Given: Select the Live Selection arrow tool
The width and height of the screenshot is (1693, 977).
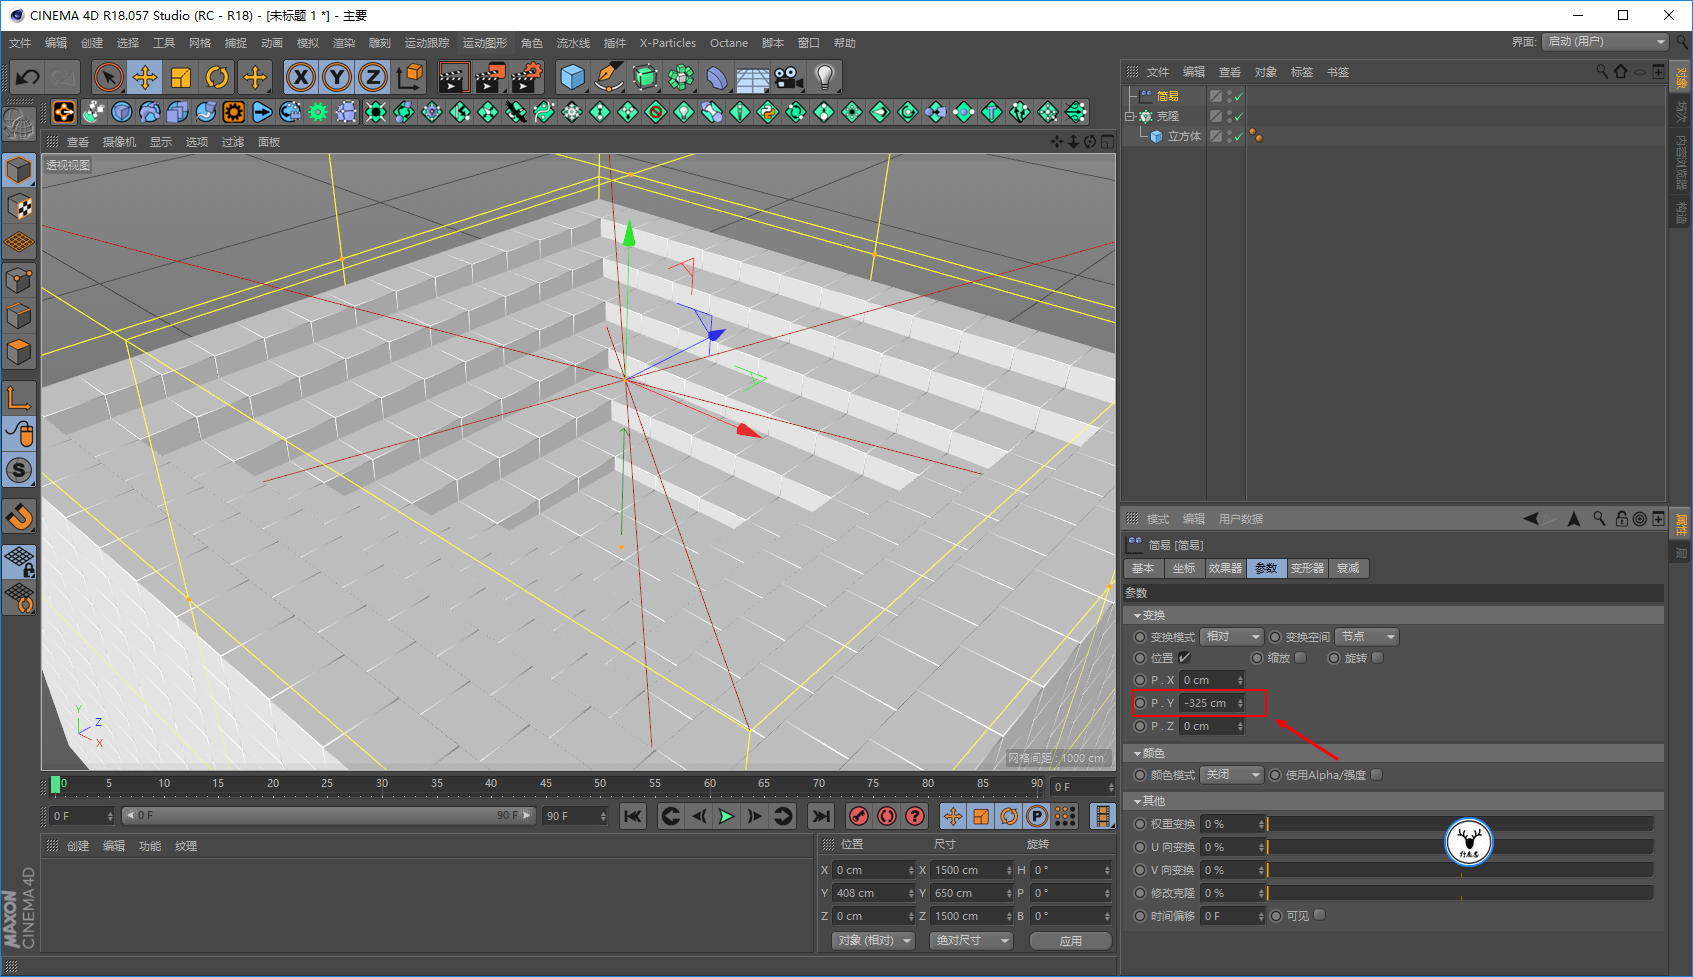Looking at the screenshot, I should click(x=108, y=77).
